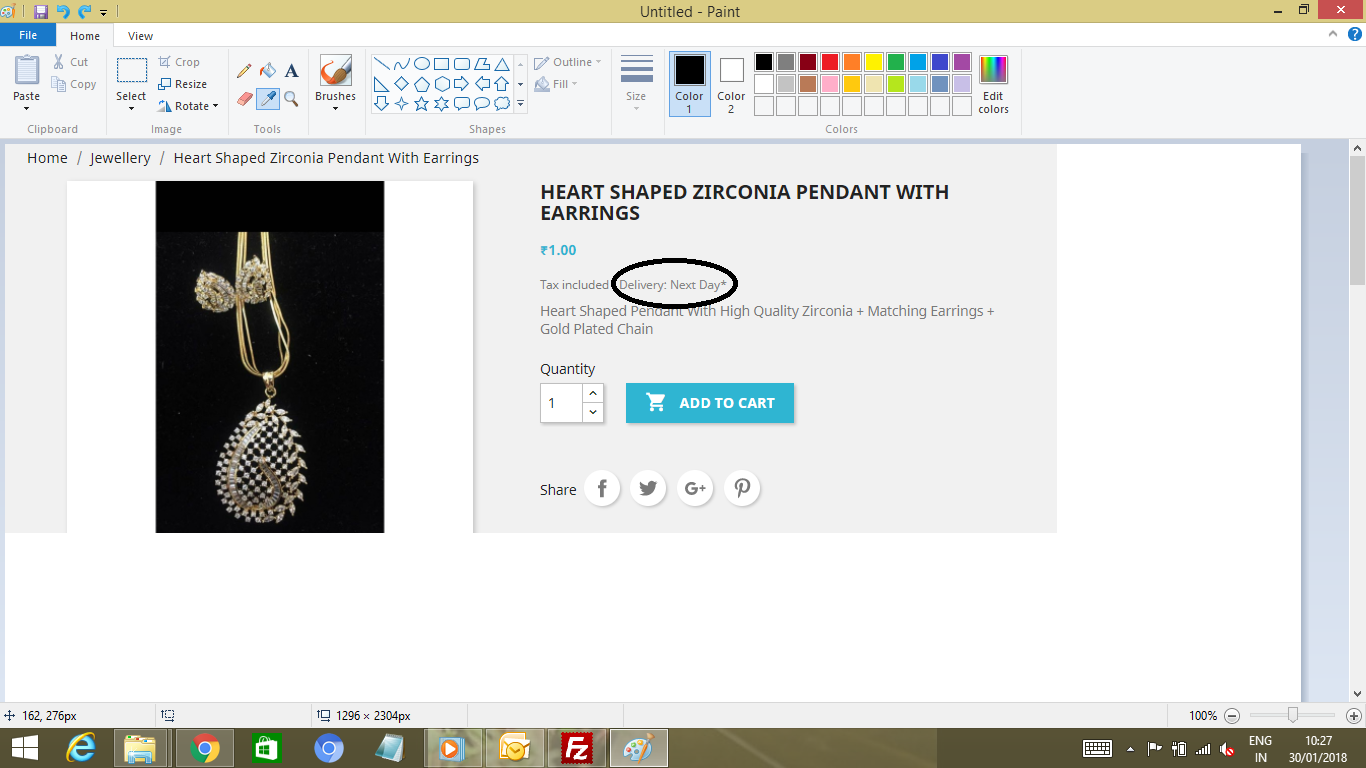Redo the last undone action
1366x768 pixels.
85,12
